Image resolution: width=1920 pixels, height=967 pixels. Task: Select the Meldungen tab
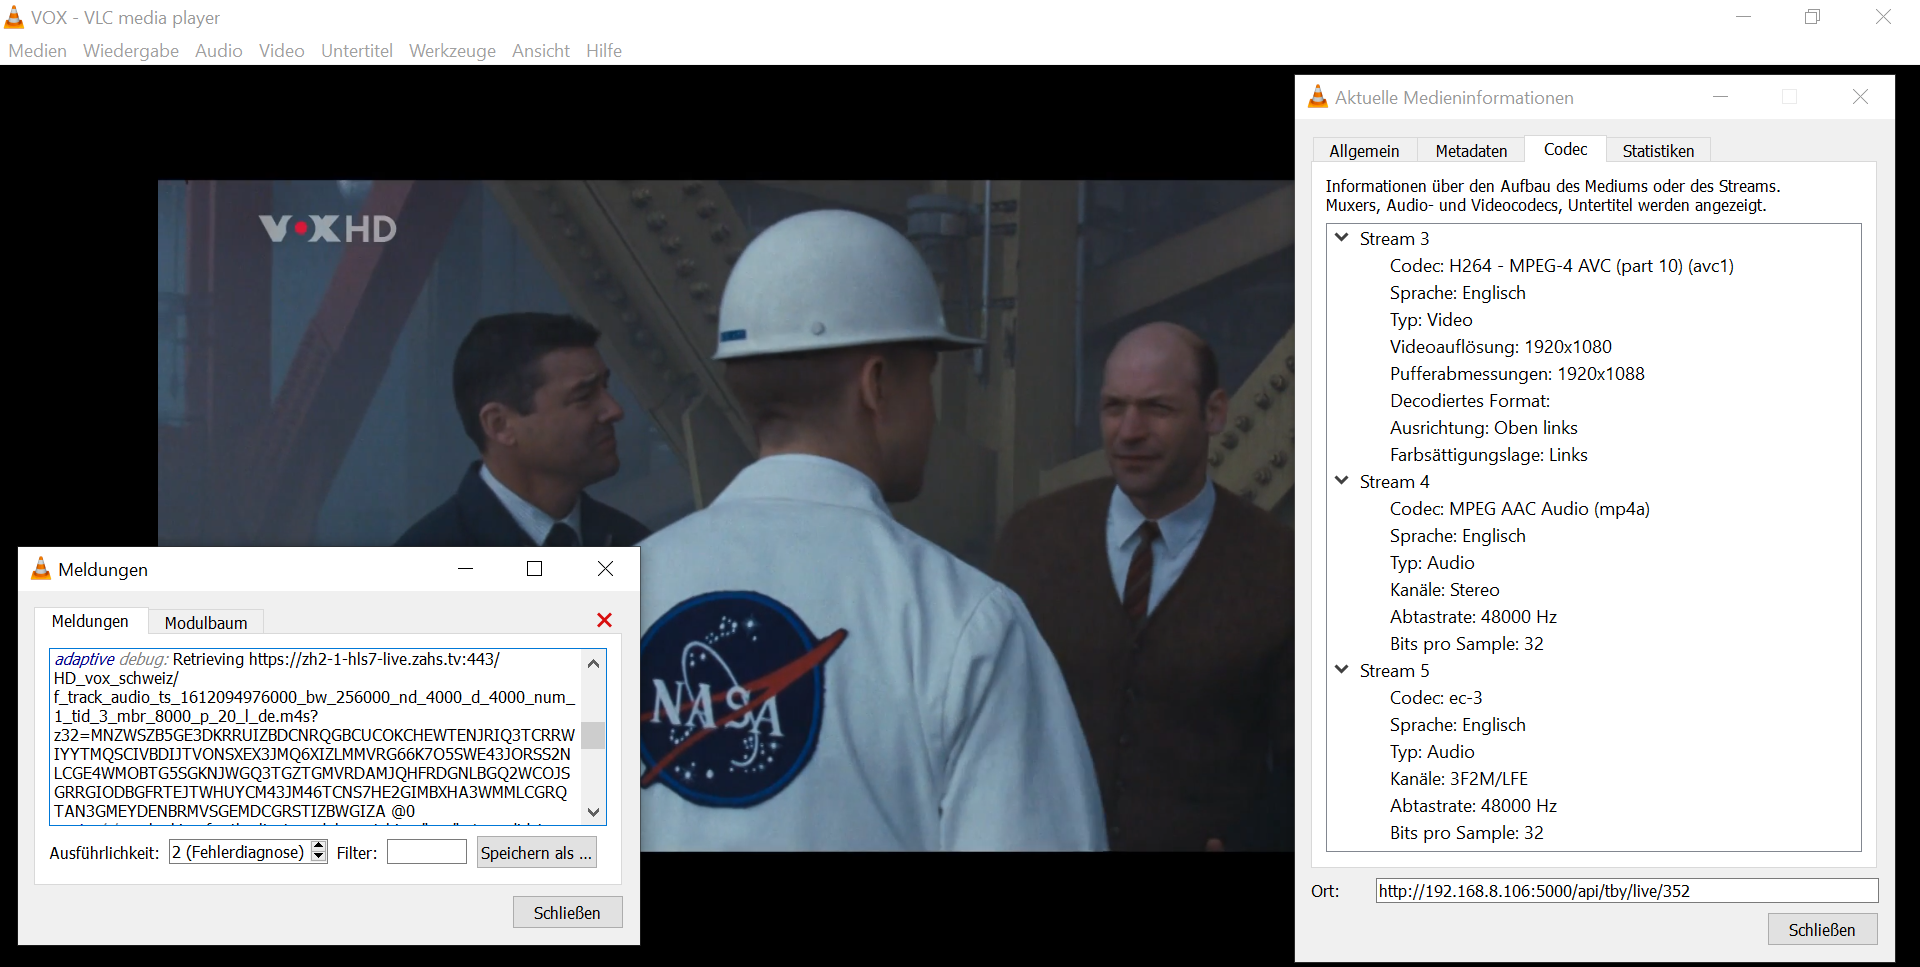[90, 621]
